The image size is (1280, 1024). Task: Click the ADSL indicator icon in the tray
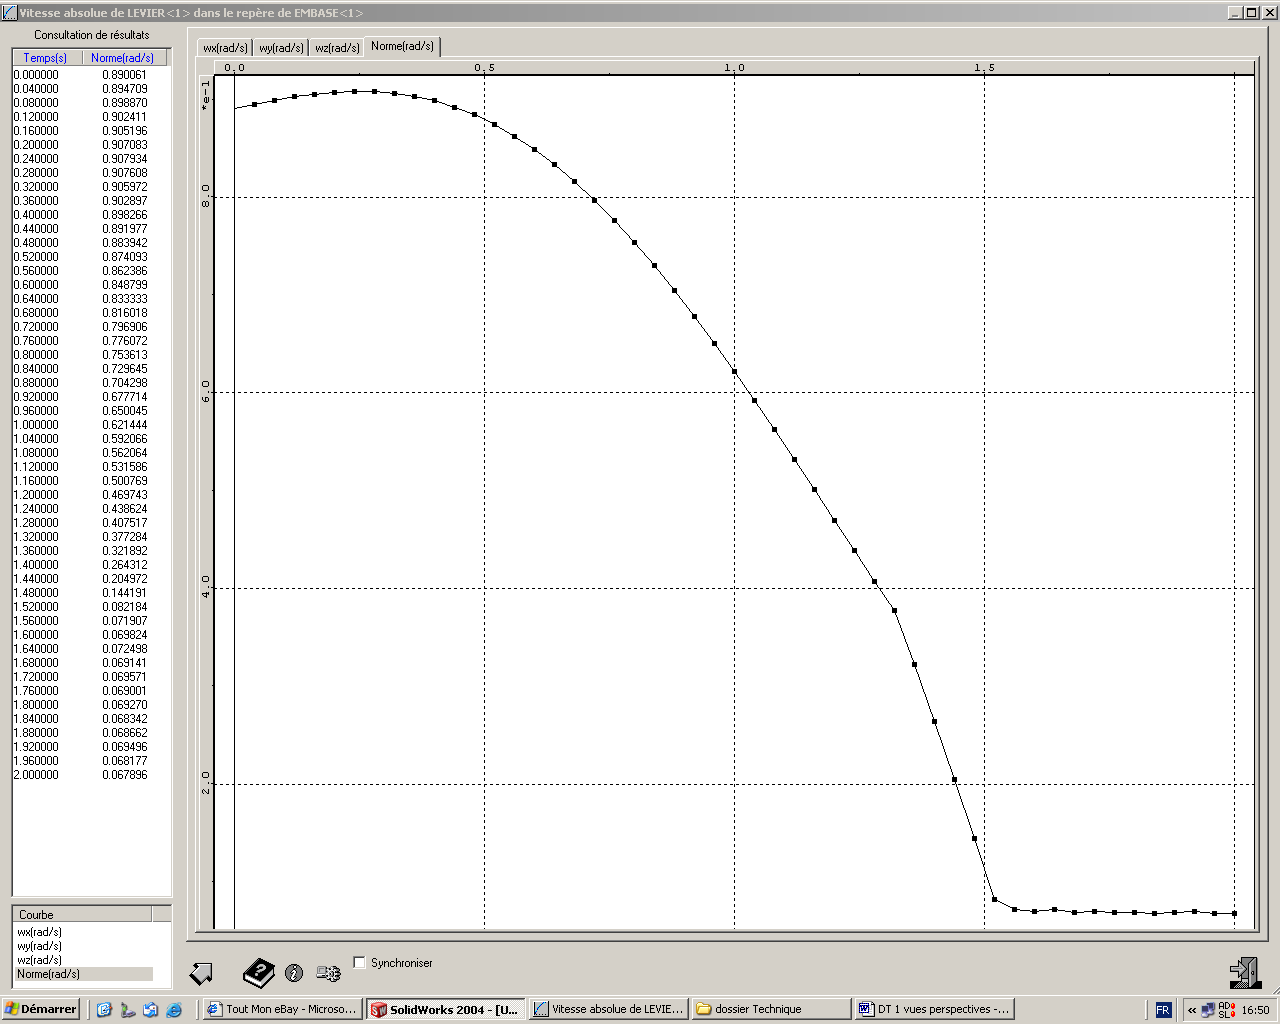(1226, 1010)
